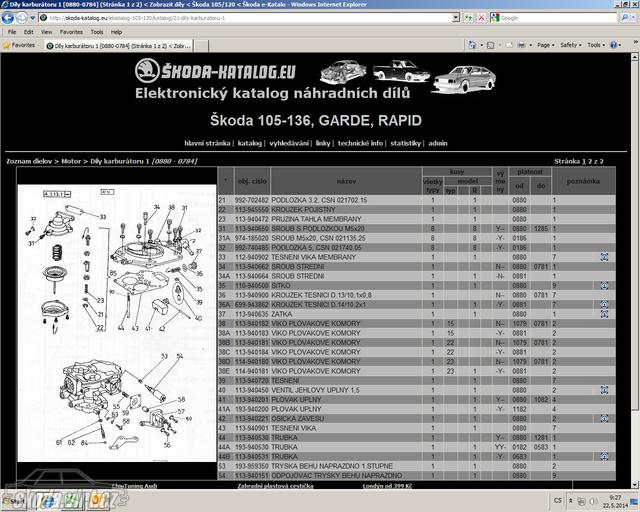Click the page scrollbar up arrow
The image size is (640, 512).
point(635,57)
